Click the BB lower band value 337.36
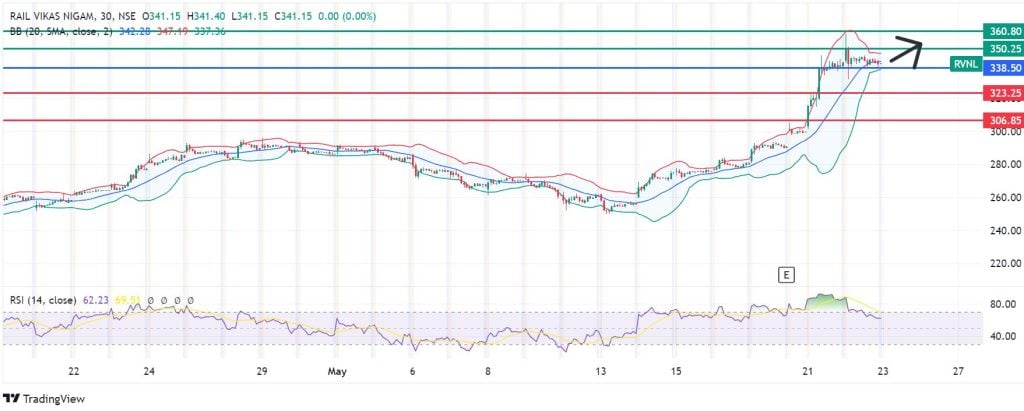1024x411 pixels. [210, 31]
